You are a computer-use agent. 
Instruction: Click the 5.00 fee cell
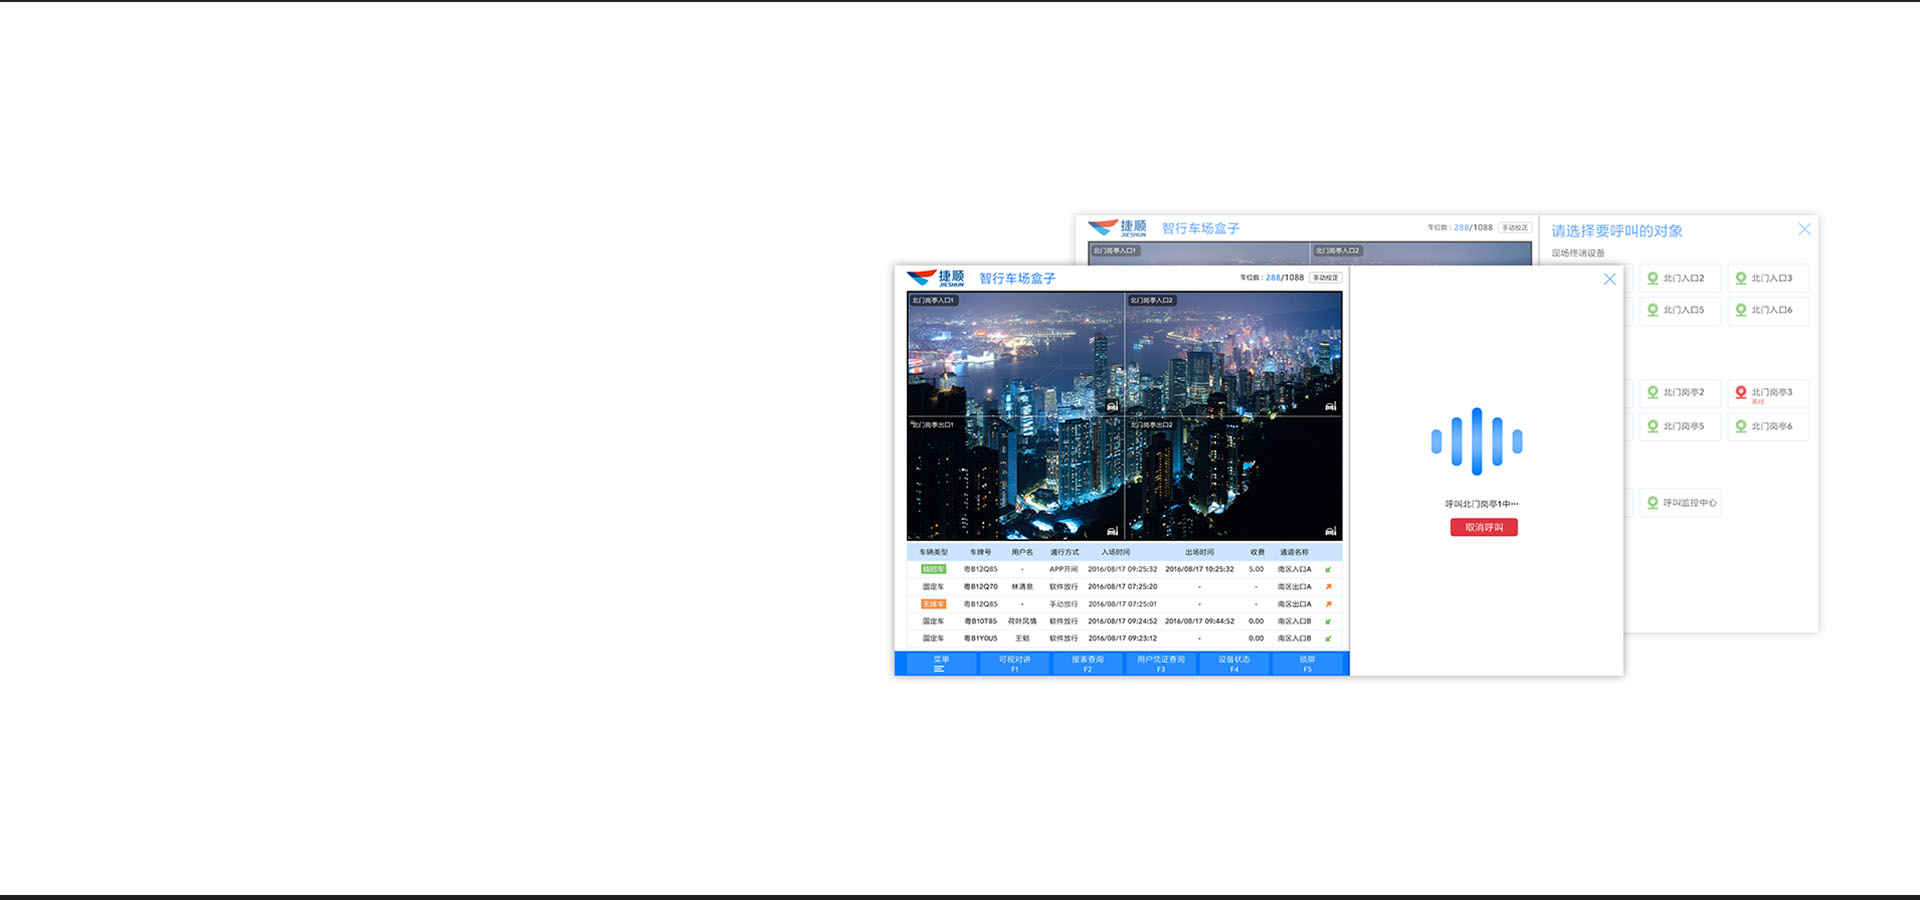tap(1256, 569)
